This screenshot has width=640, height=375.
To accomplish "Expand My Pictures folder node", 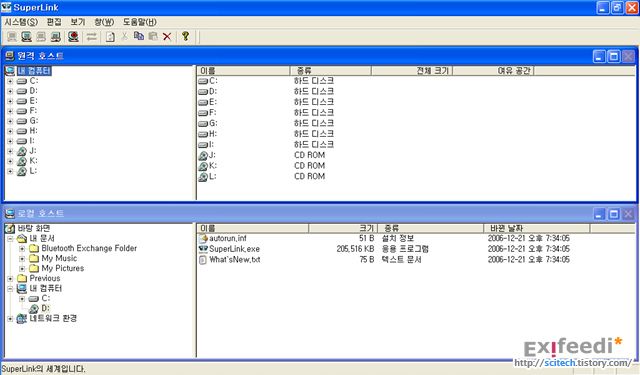I will [22, 268].
